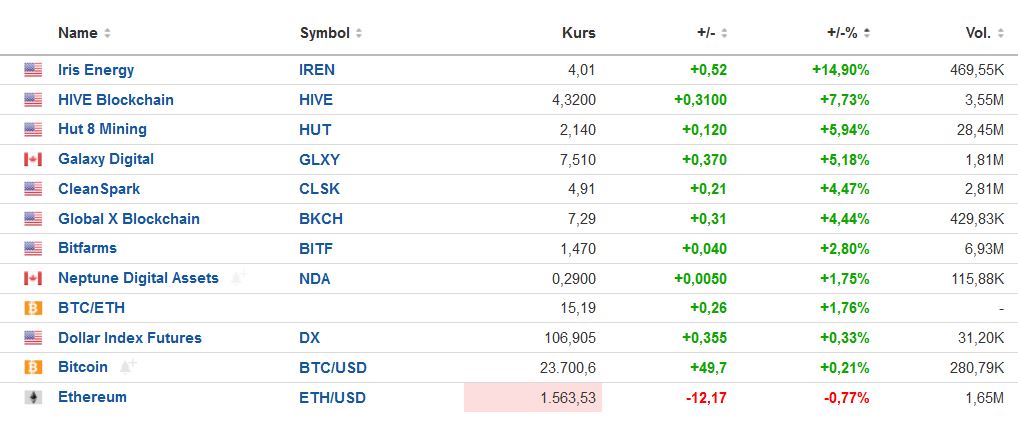Click the red-highlighted Ethereum price cell
Viewport: 1018px width, 422px height.
click(x=533, y=398)
